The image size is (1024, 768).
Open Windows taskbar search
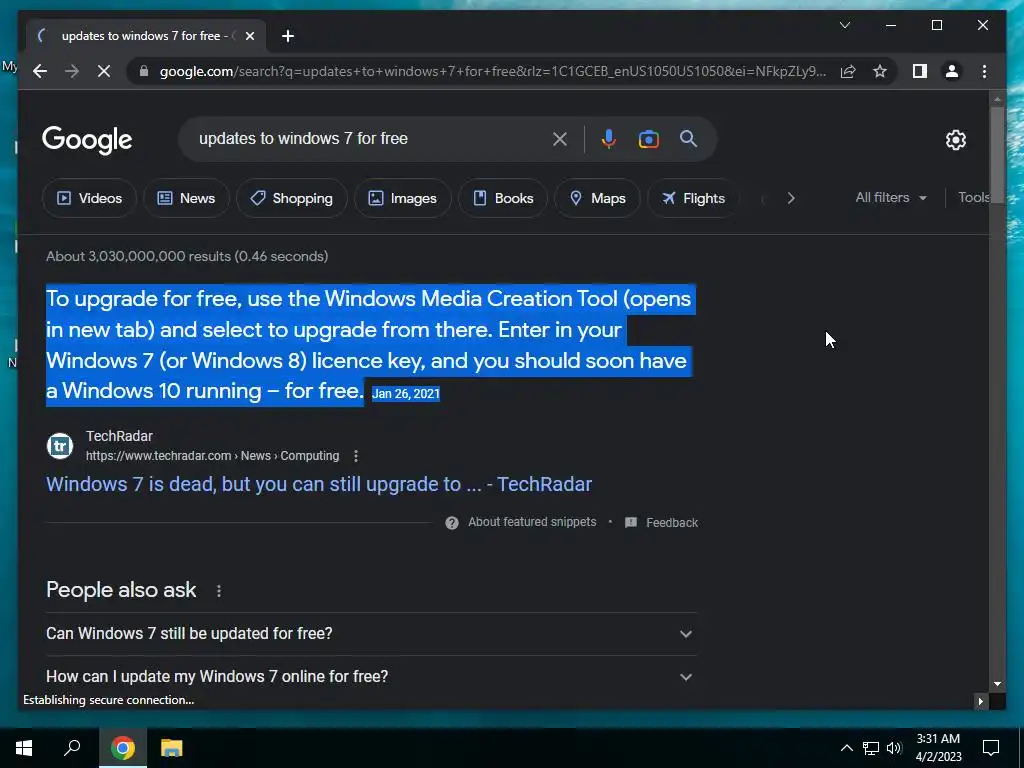click(x=72, y=748)
